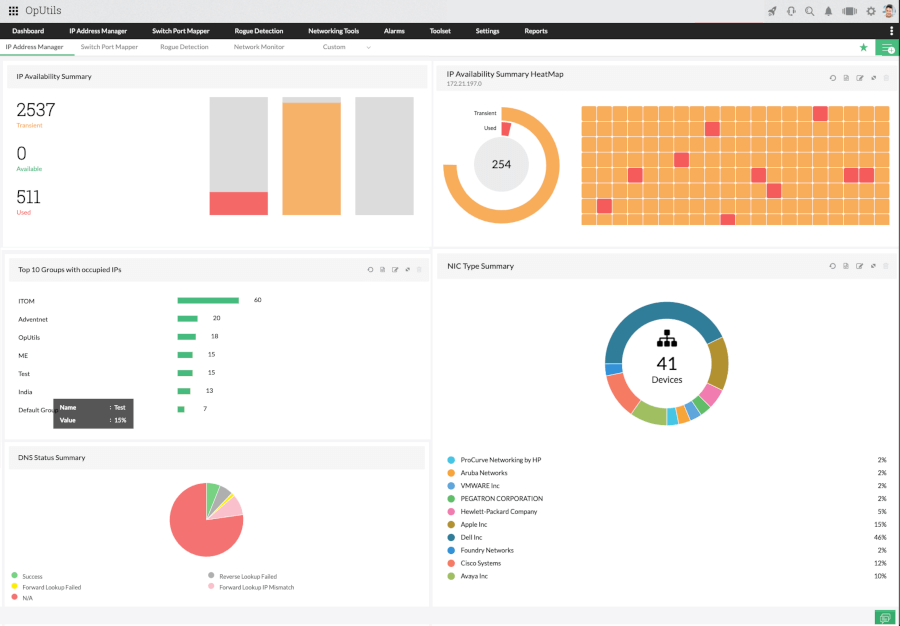This screenshot has height=626, width=900.
Task: Expand the NIC Type Summary widget
Action: tap(873, 266)
